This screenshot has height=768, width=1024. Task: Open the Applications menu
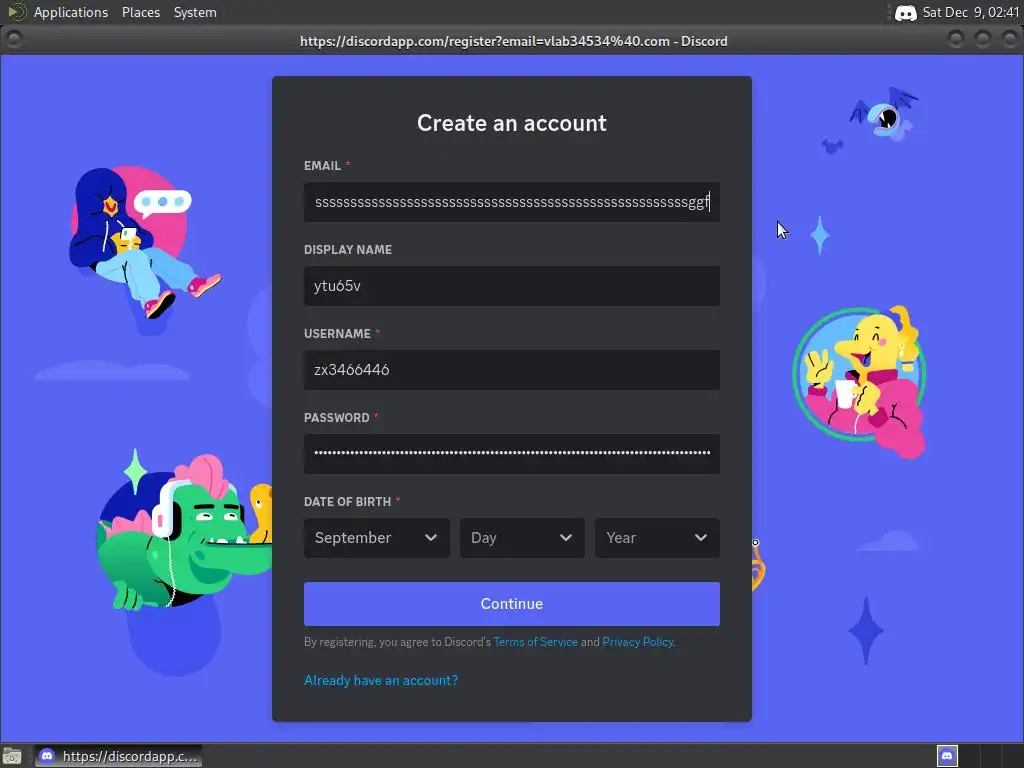point(71,12)
